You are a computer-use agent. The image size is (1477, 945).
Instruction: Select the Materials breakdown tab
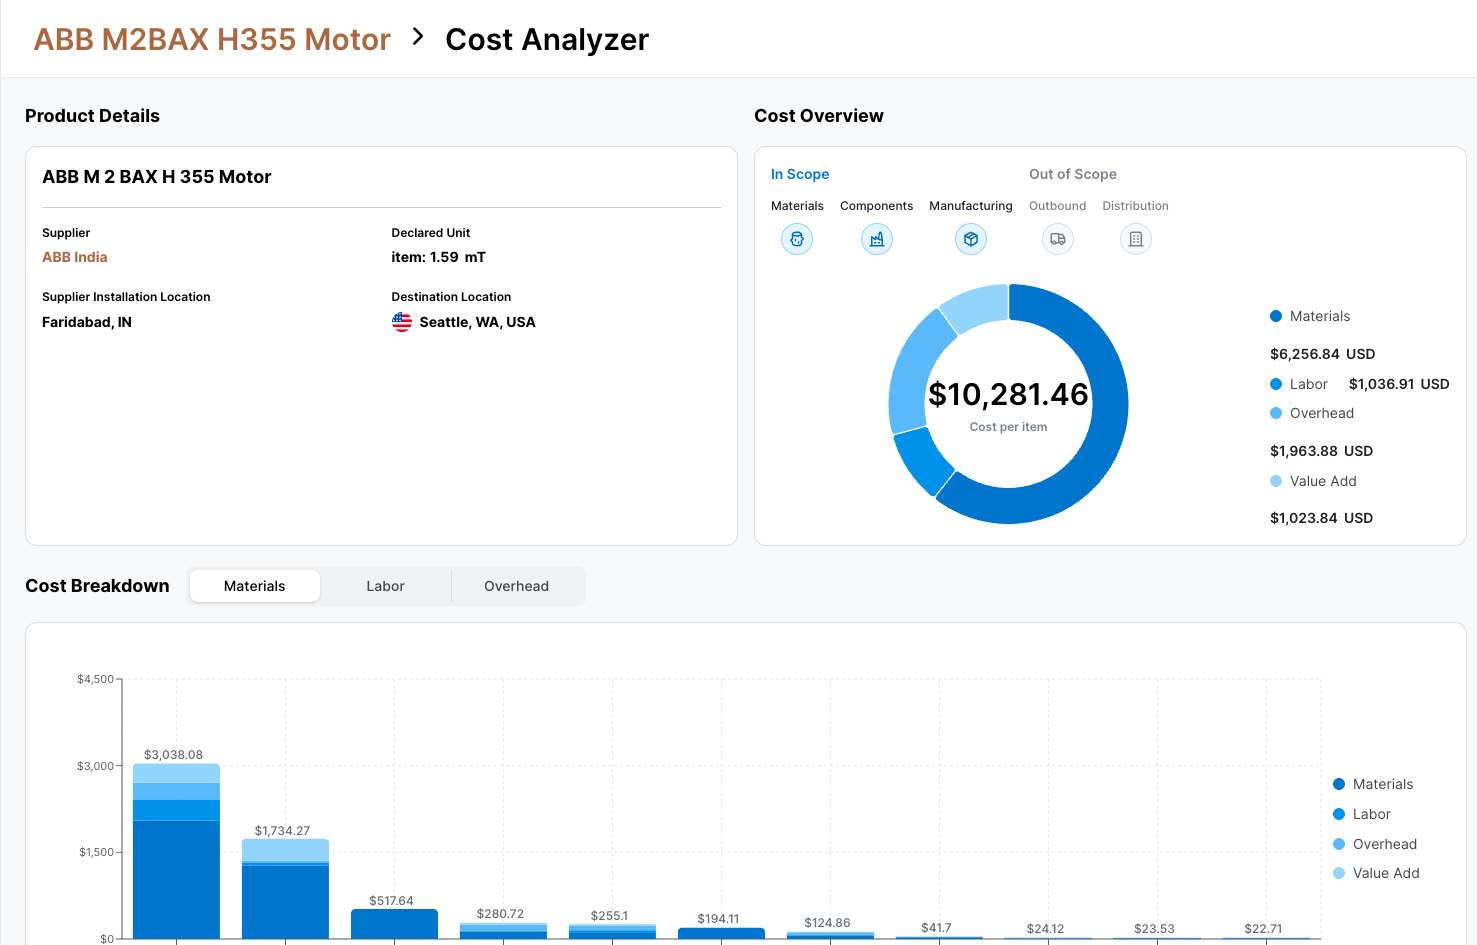point(255,586)
